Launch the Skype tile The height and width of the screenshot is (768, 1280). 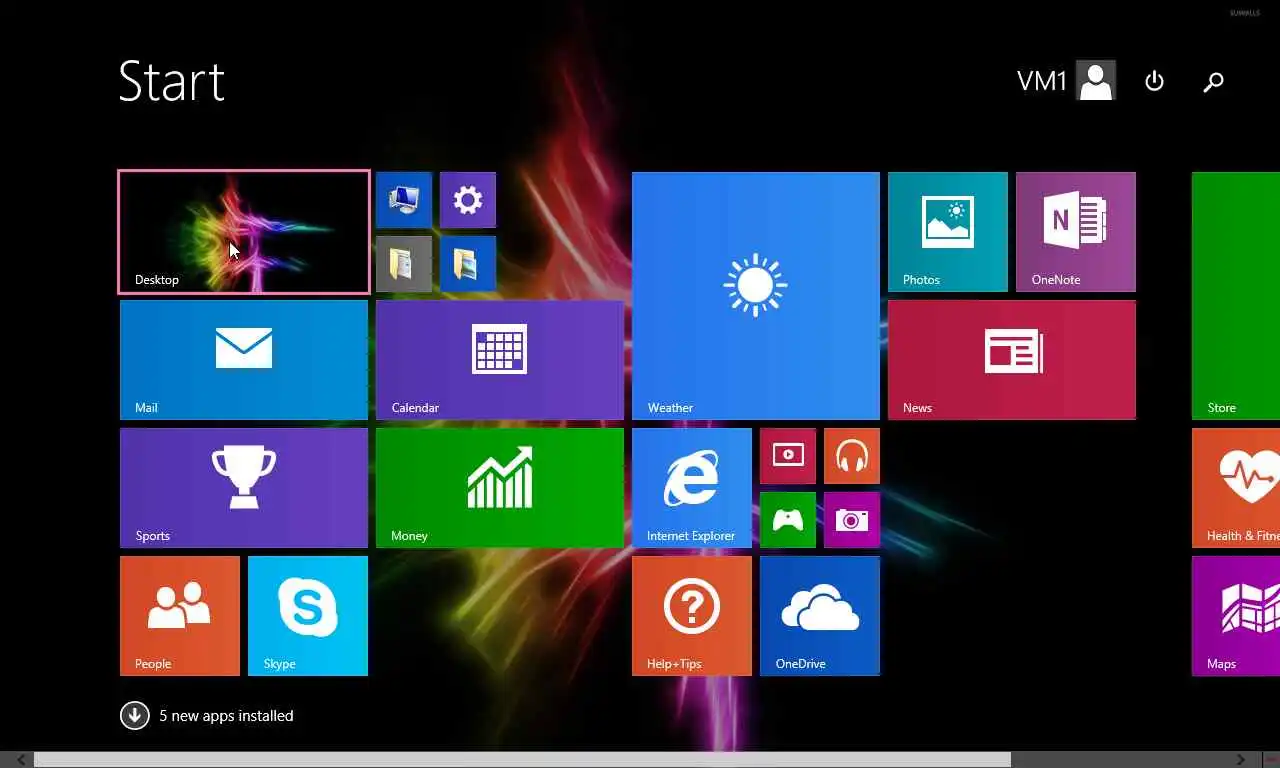(x=308, y=616)
